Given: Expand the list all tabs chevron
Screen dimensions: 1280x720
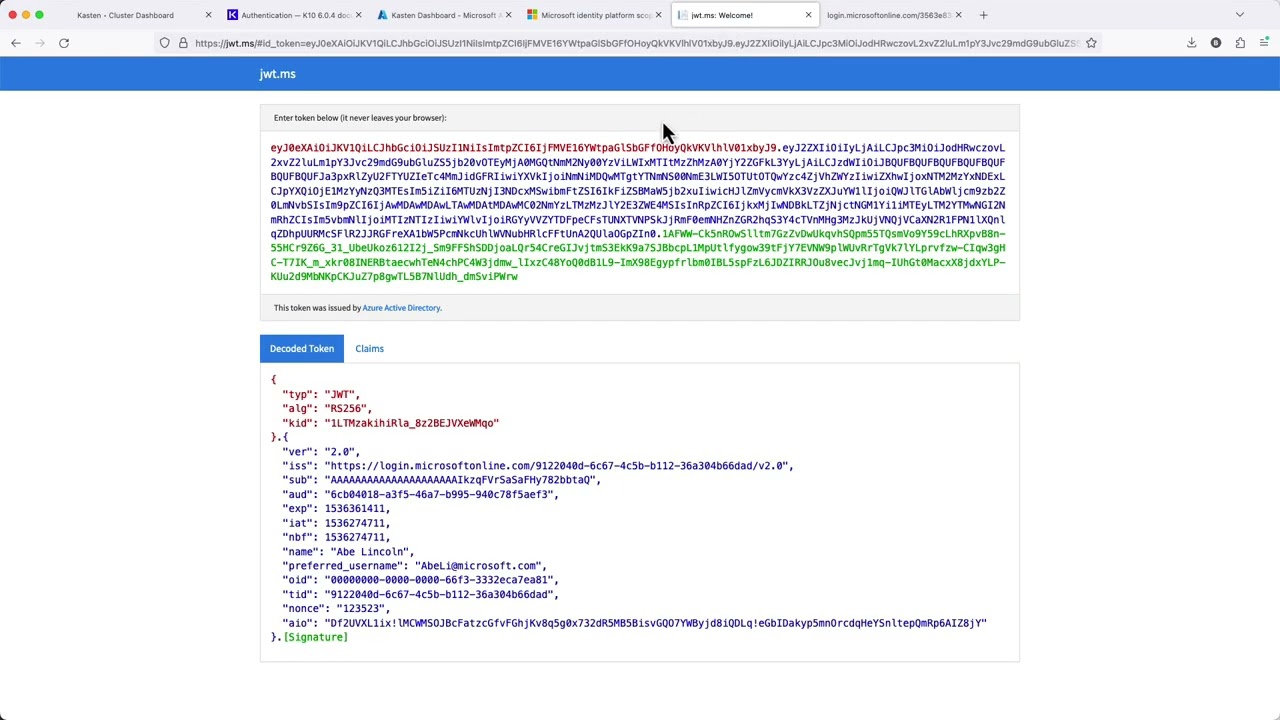Looking at the screenshot, I should [1240, 15].
